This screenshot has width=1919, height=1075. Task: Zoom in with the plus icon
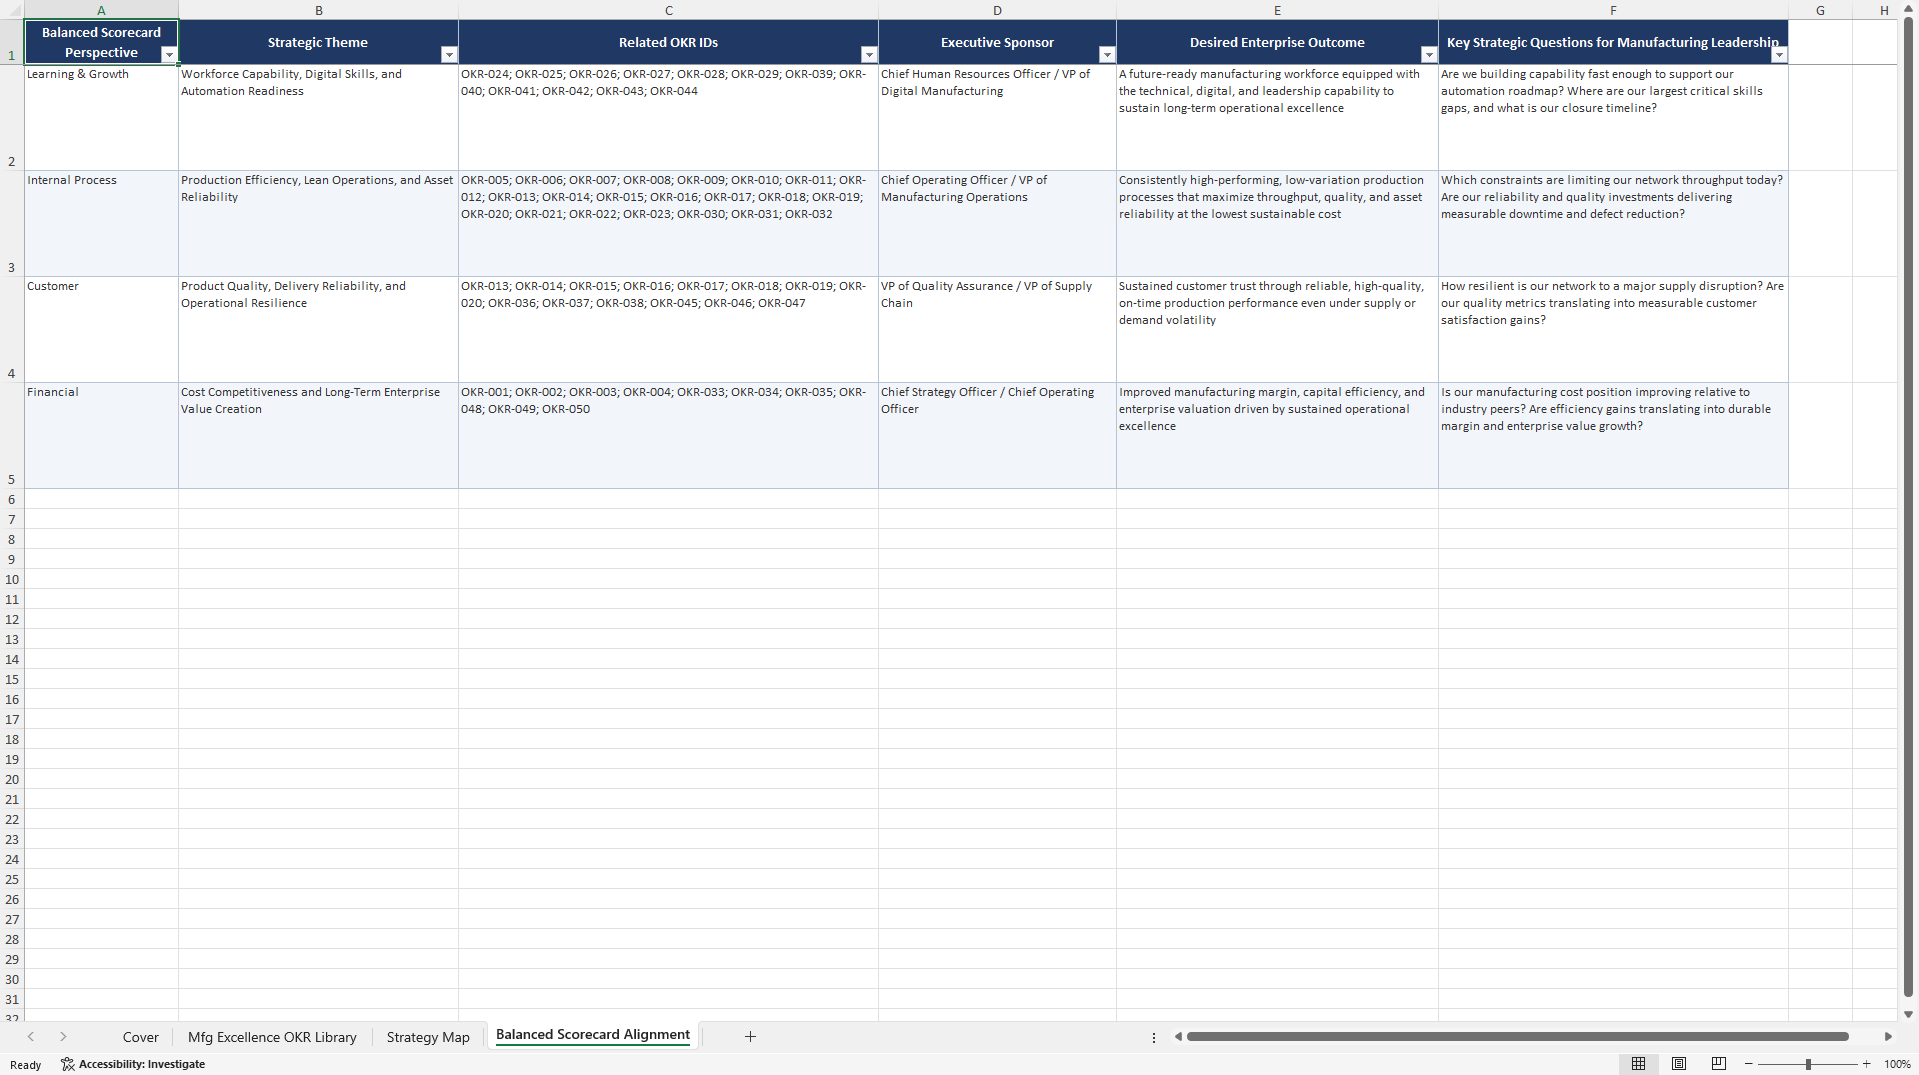click(1866, 1064)
